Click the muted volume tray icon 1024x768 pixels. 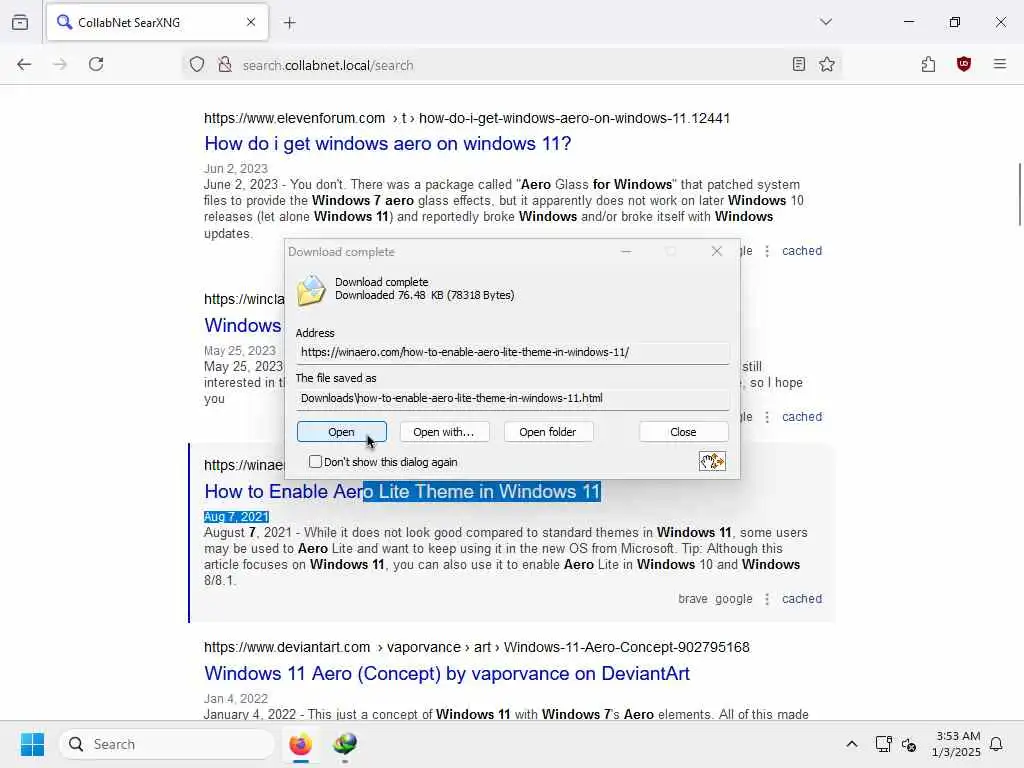[908, 744]
